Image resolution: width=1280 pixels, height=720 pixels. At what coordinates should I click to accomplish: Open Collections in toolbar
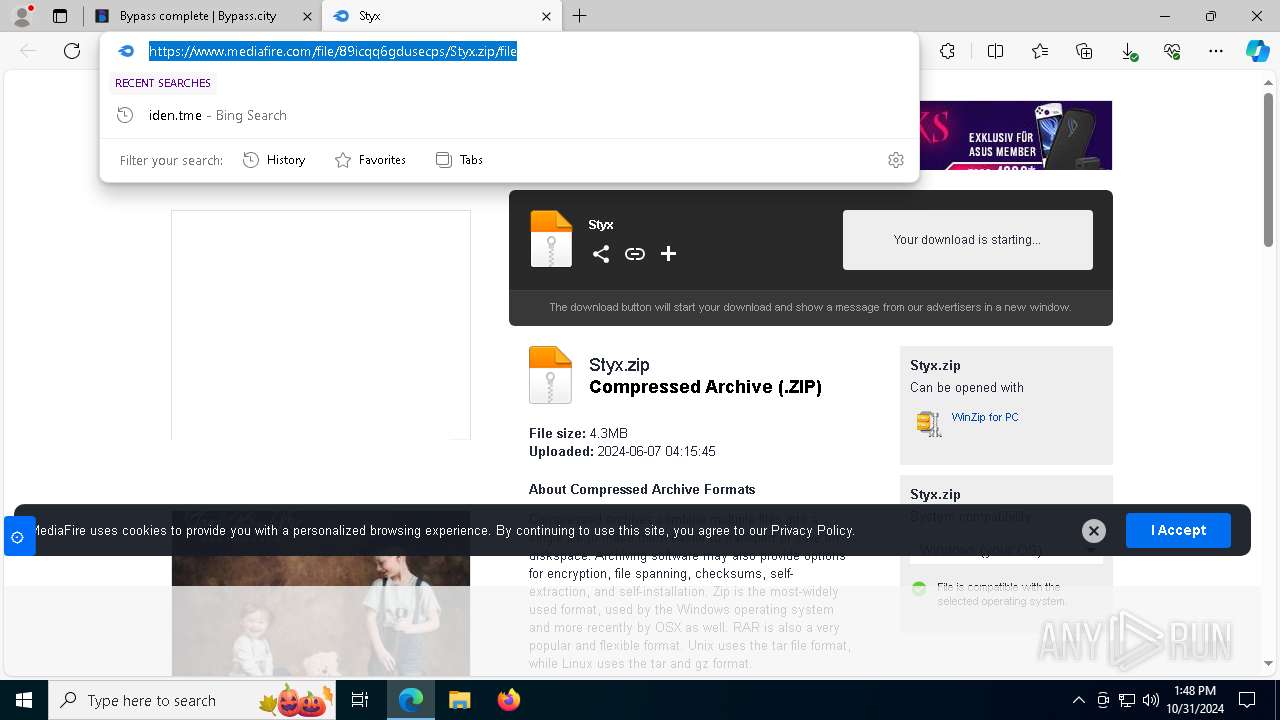coord(1084,51)
